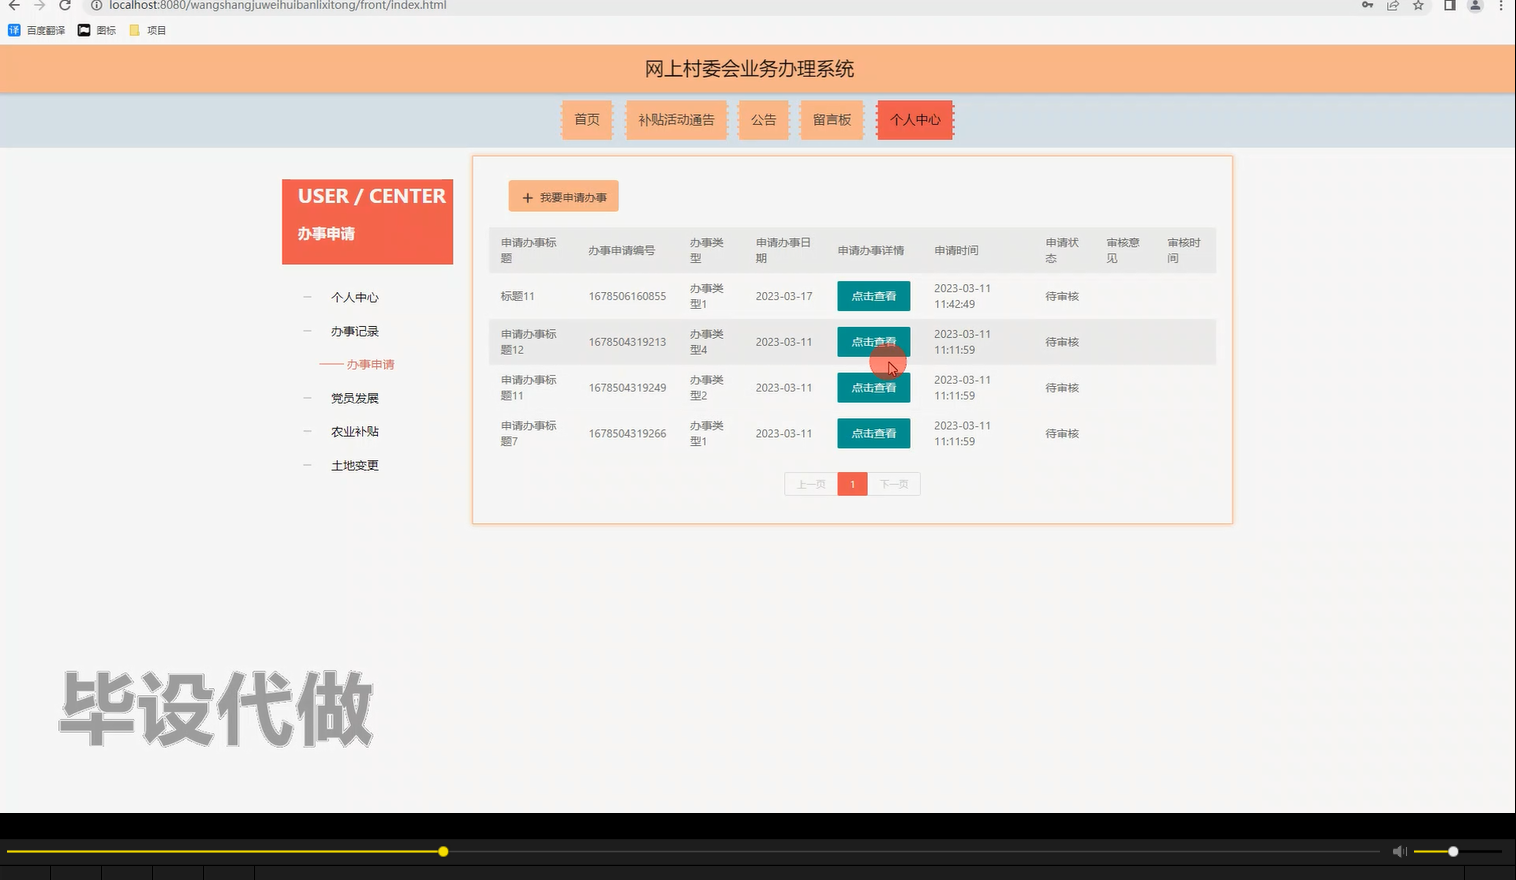Open 党员发展 in the sidebar

pos(355,399)
